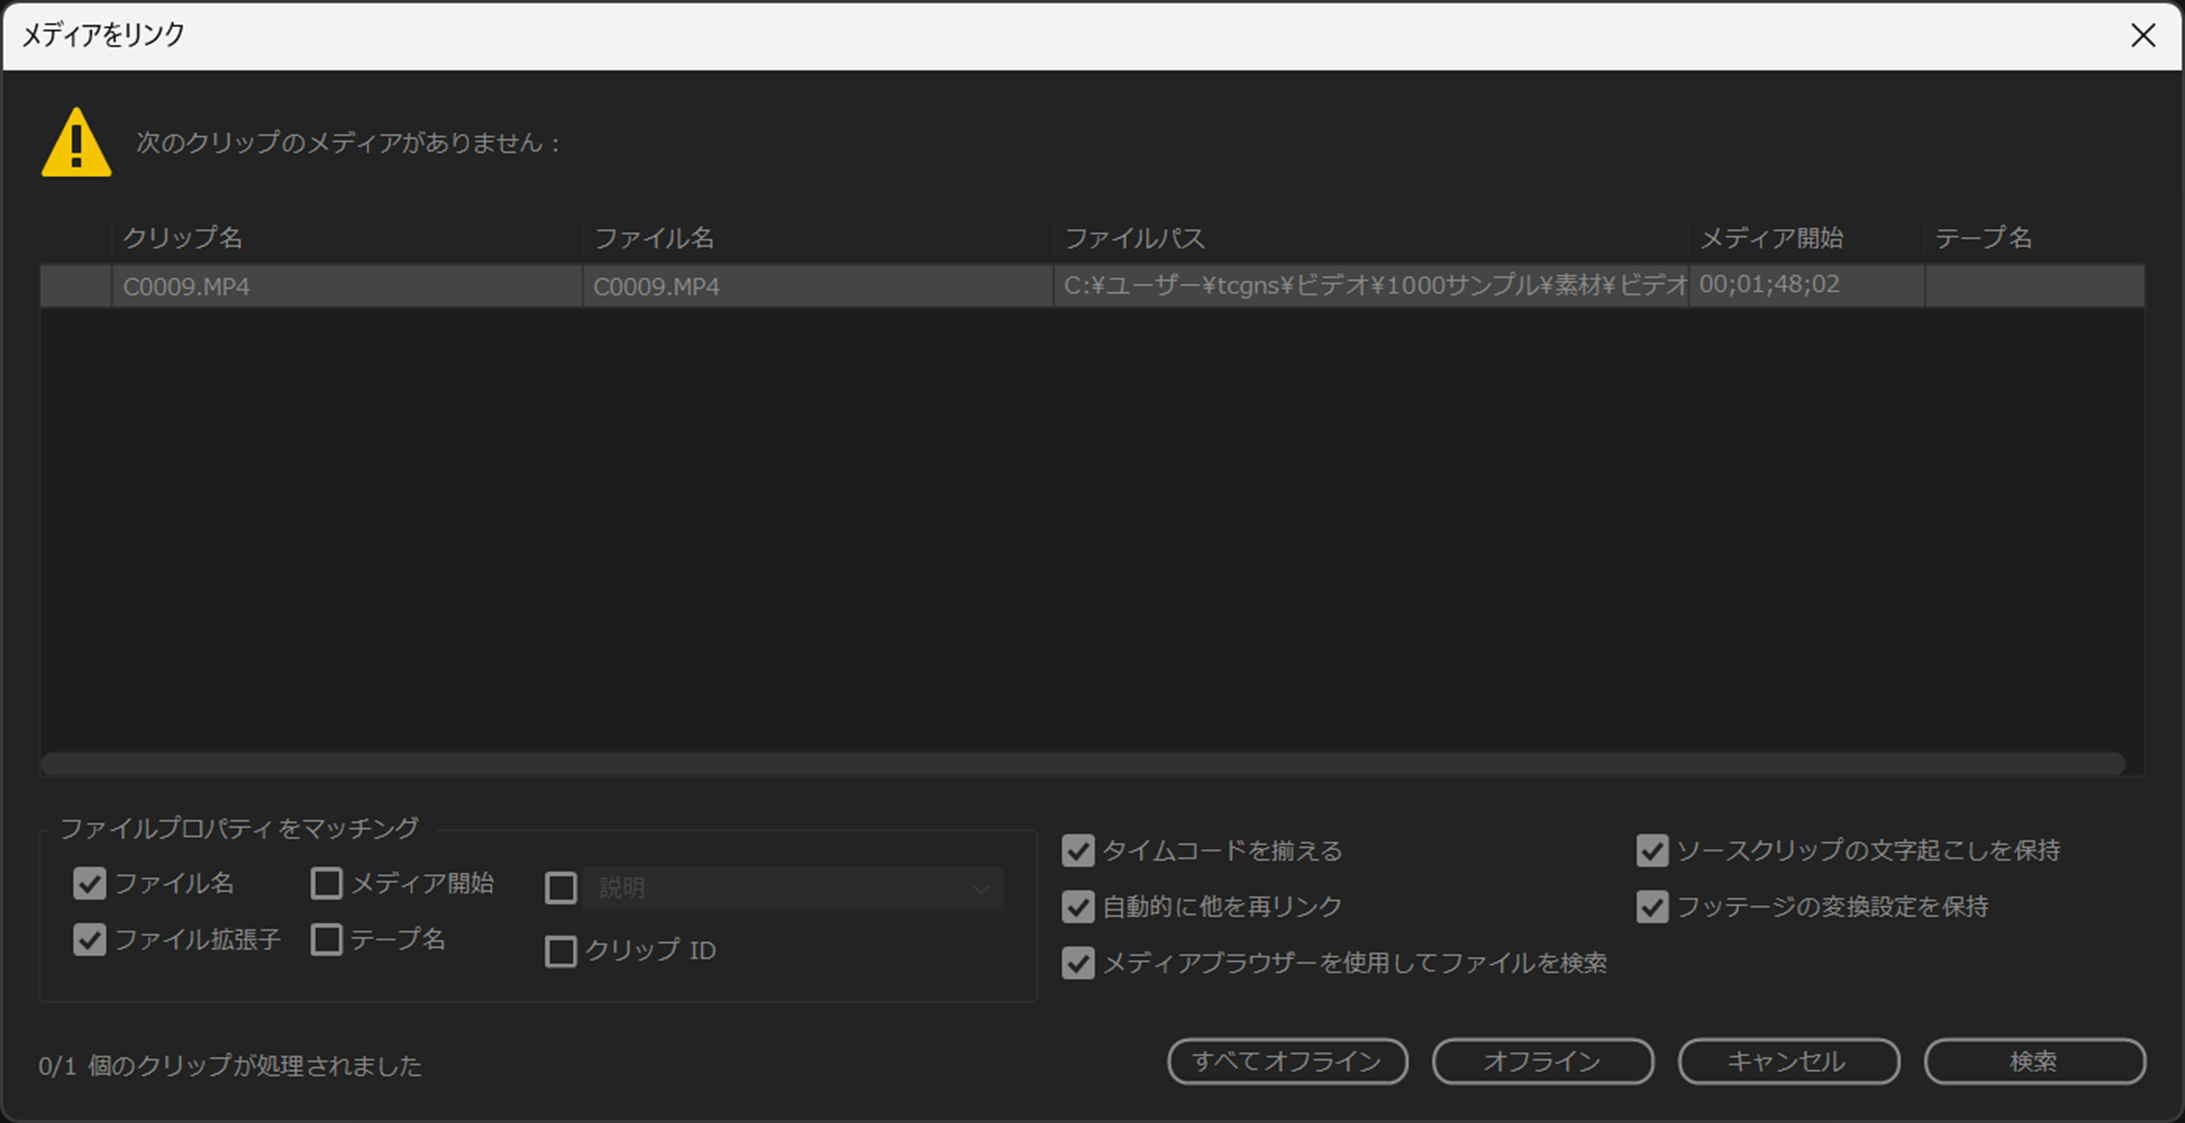This screenshot has width=2185, height=1123.
Task: Enable the テープ名 matching checkbox
Action: [326, 940]
